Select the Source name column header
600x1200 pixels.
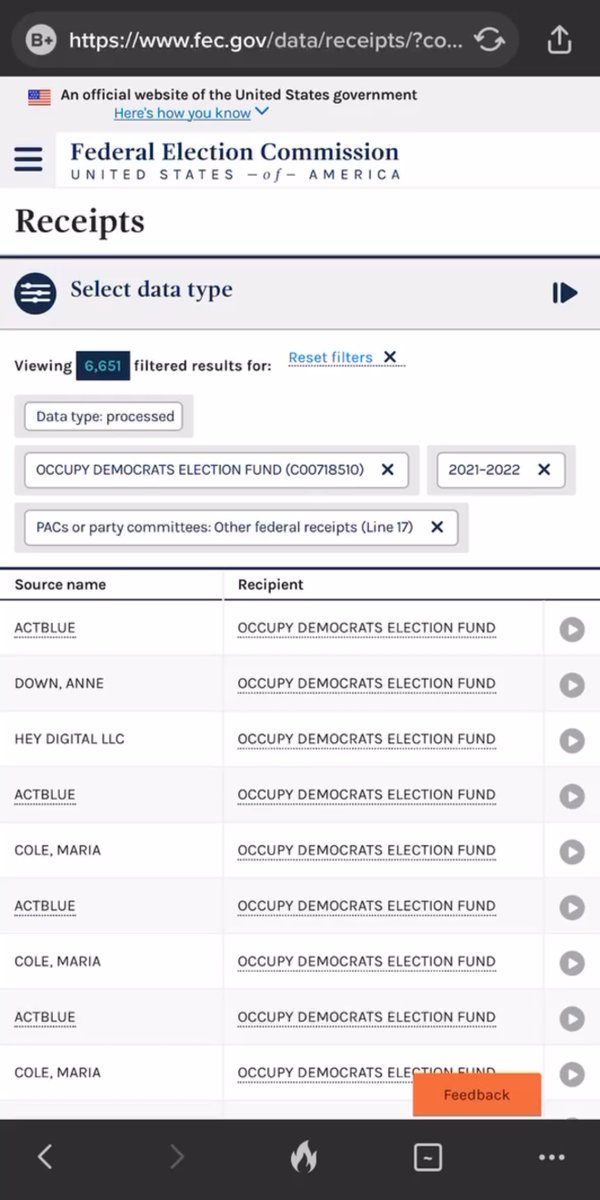(x=60, y=584)
